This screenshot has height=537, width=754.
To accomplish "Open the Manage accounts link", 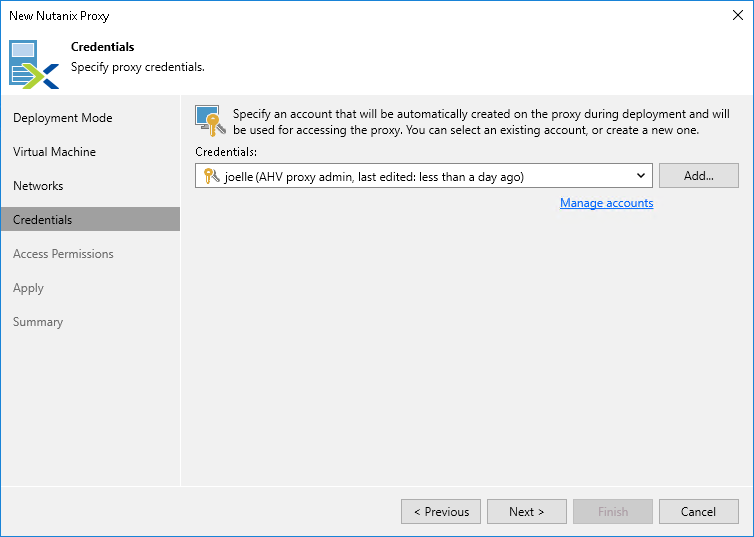I will tap(606, 203).
